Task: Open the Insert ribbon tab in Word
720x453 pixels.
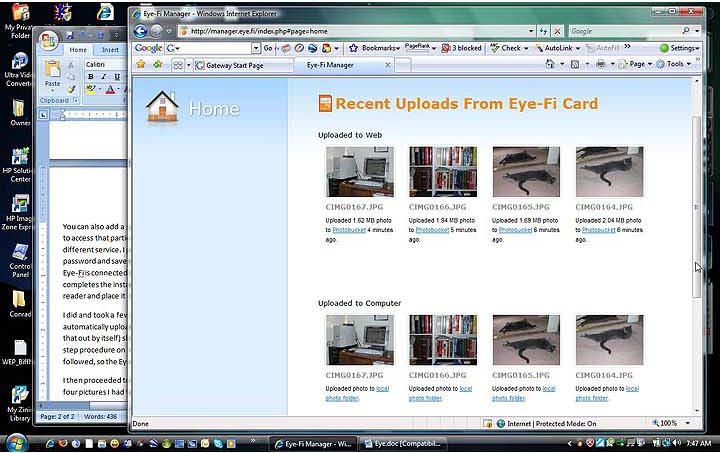Action: click(110, 49)
